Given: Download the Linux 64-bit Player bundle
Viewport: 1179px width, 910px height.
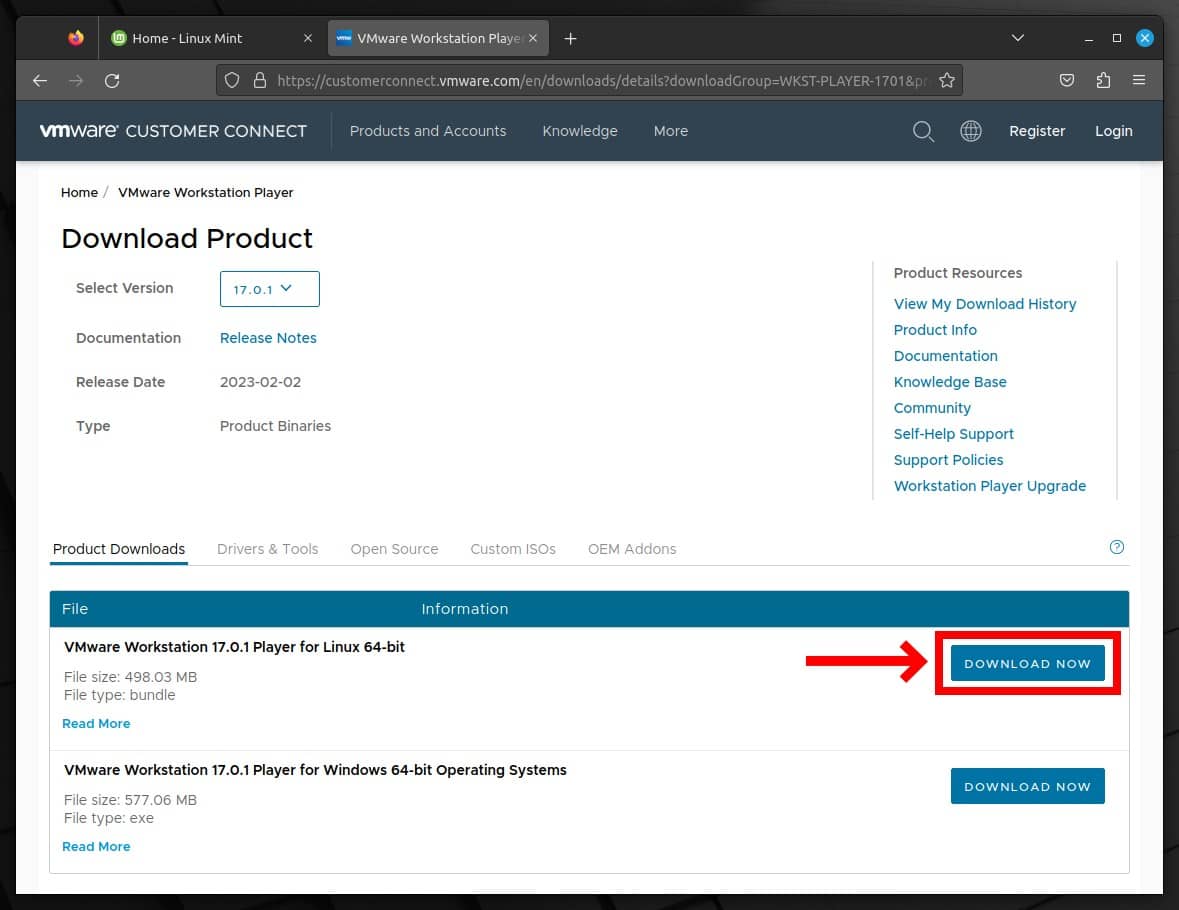Looking at the screenshot, I should tap(1027, 664).
